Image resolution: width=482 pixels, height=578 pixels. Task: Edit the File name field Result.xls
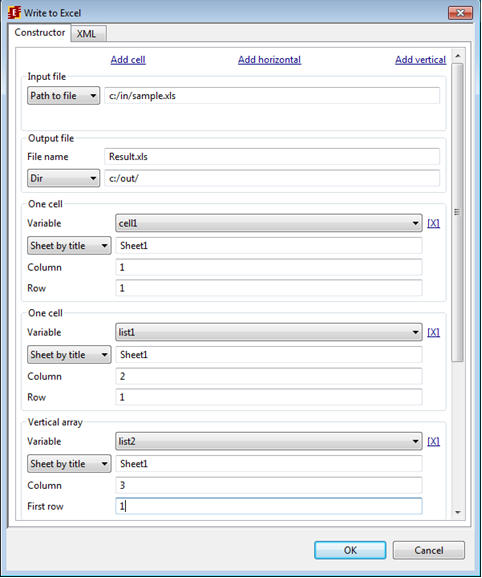[272, 157]
